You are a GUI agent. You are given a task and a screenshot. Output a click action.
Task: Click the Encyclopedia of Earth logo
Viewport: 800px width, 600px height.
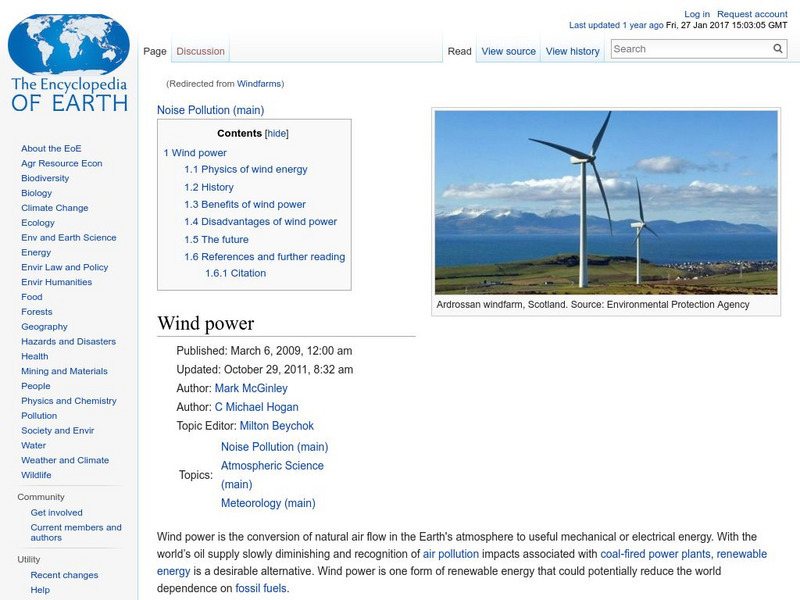pos(69,65)
